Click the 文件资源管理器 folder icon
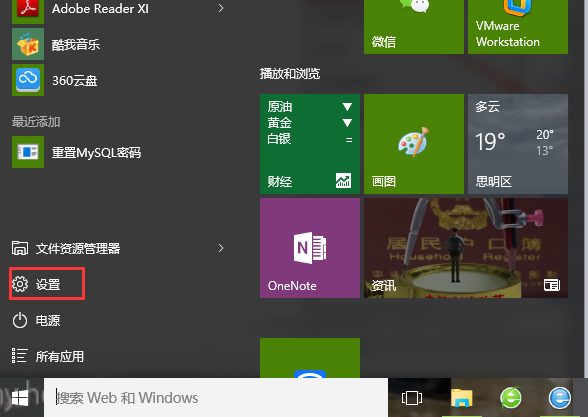588x417 pixels. pos(20,248)
